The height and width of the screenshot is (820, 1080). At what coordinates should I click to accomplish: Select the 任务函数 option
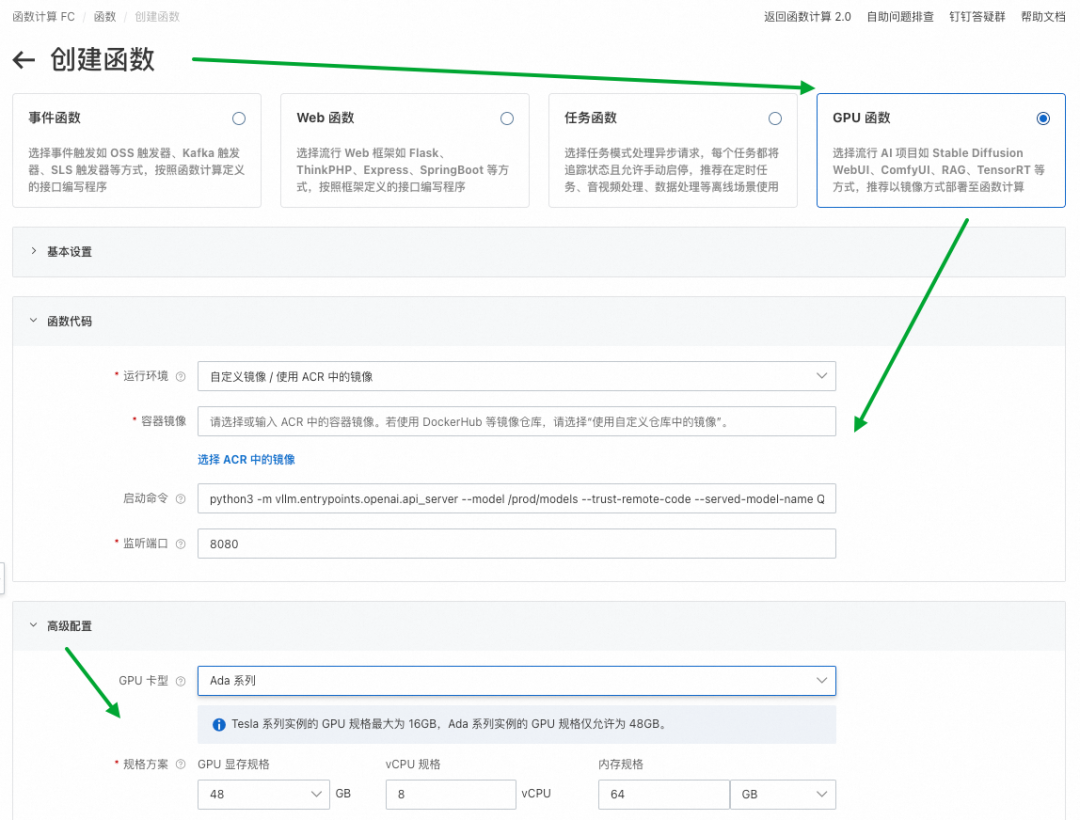(x=775, y=118)
